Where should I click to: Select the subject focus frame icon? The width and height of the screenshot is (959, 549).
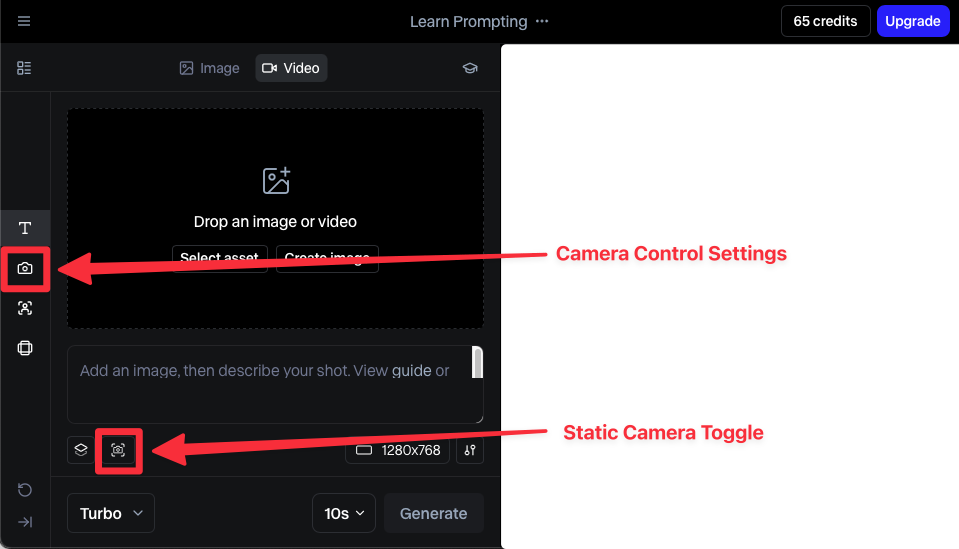pyautogui.click(x=25, y=308)
